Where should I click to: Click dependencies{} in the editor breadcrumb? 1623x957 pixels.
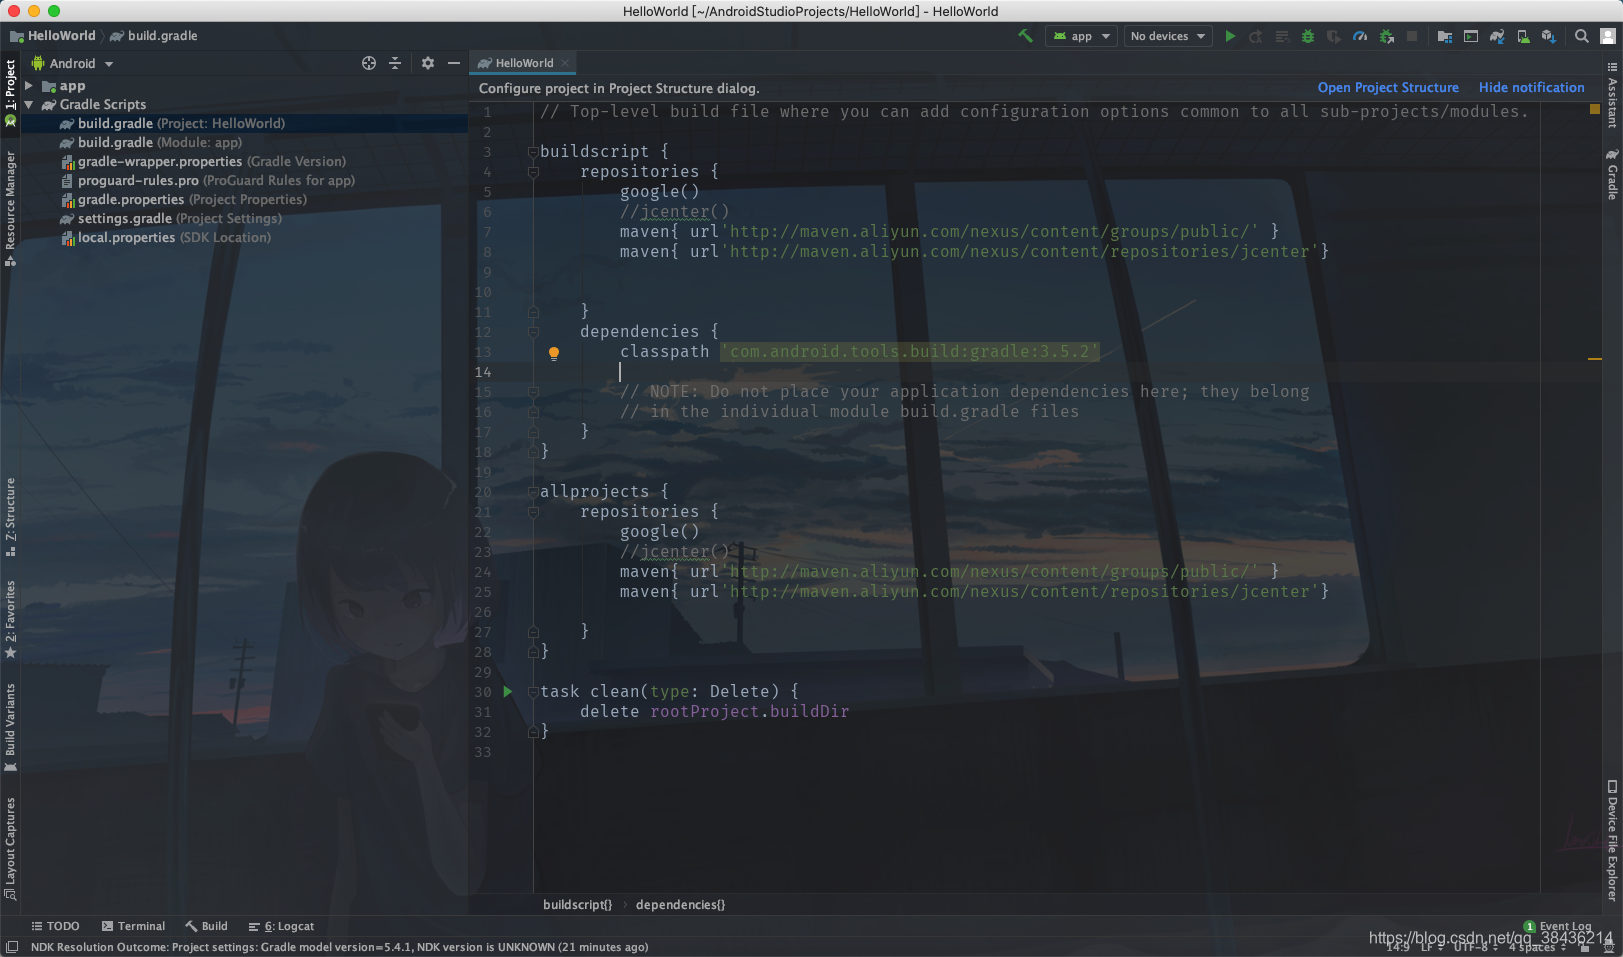tap(680, 904)
